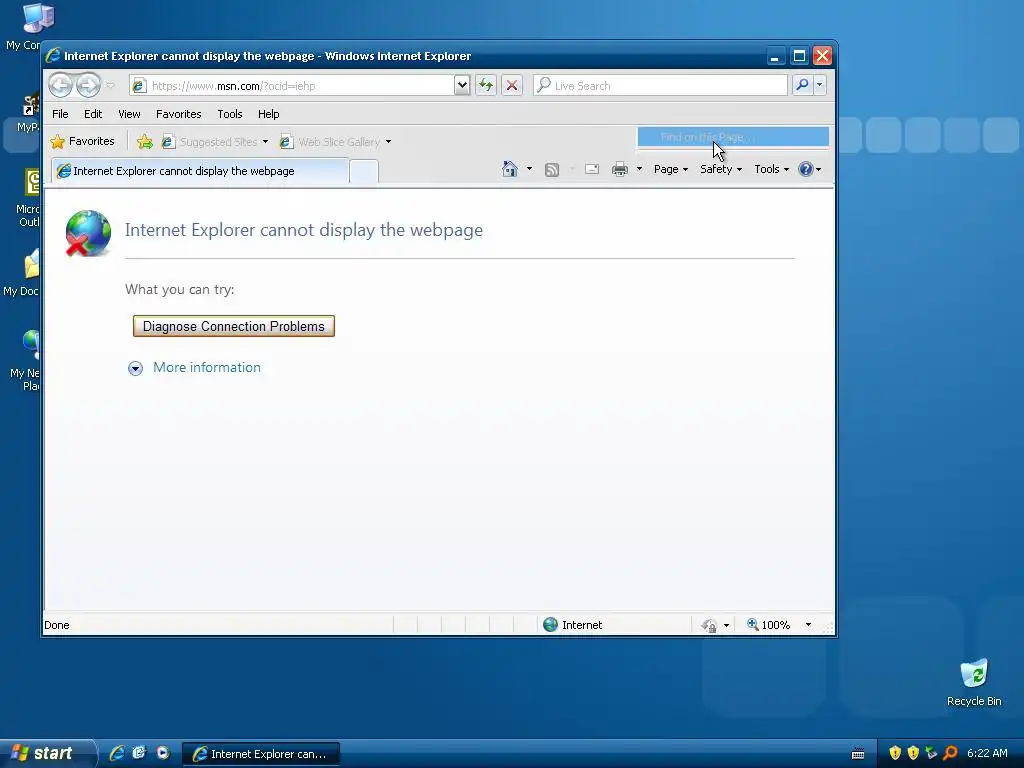This screenshot has height=768, width=1024.
Task: Open Web Slice Gallery link
Action: [x=330, y=142]
